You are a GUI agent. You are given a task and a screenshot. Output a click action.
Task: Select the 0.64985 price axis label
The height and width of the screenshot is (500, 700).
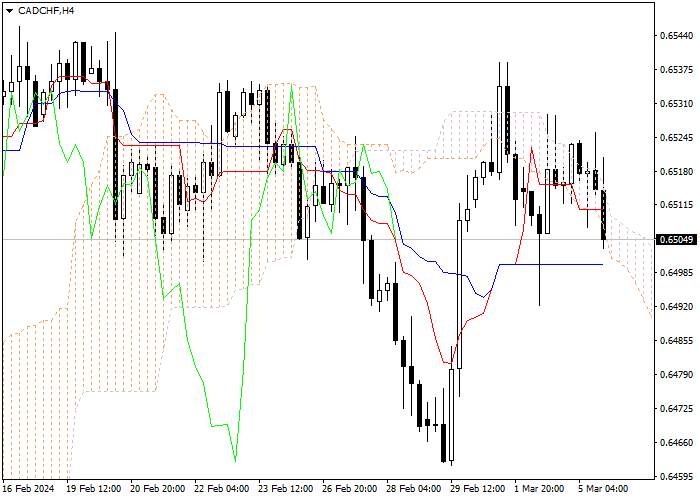click(676, 273)
